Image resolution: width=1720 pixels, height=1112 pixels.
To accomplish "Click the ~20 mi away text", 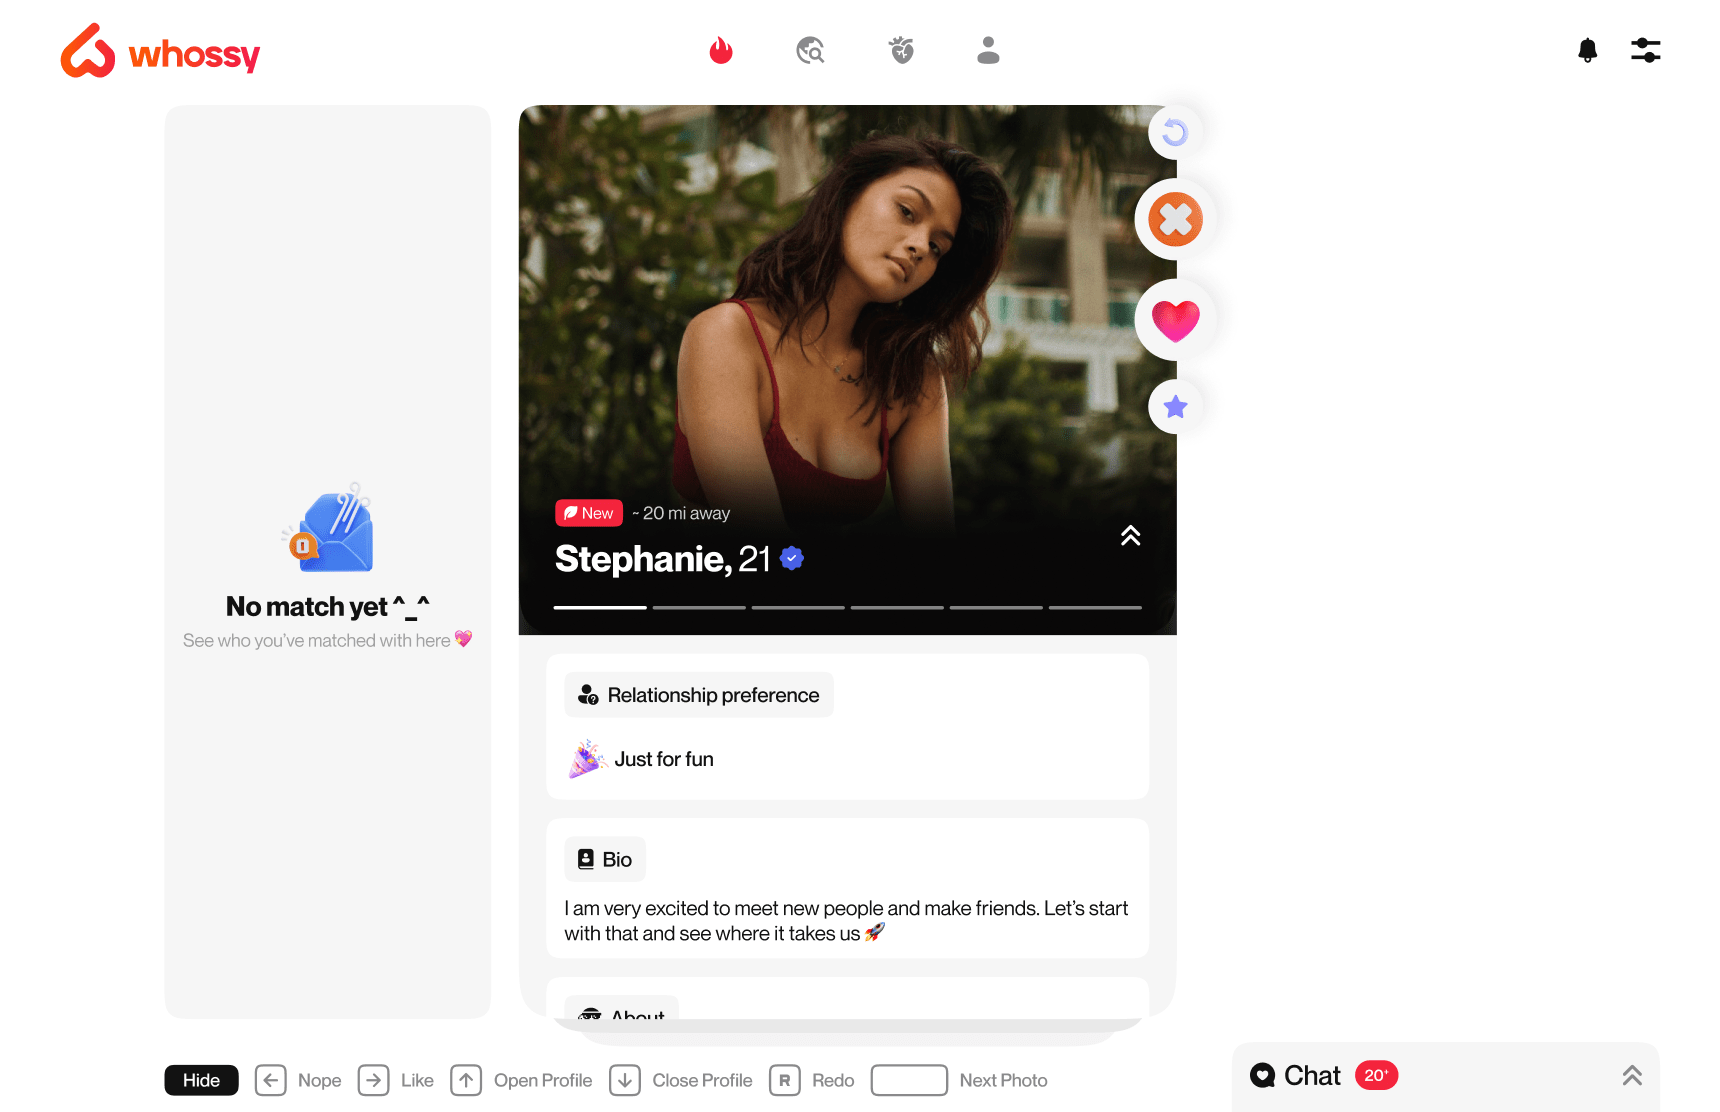I will click(x=681, y=513).
